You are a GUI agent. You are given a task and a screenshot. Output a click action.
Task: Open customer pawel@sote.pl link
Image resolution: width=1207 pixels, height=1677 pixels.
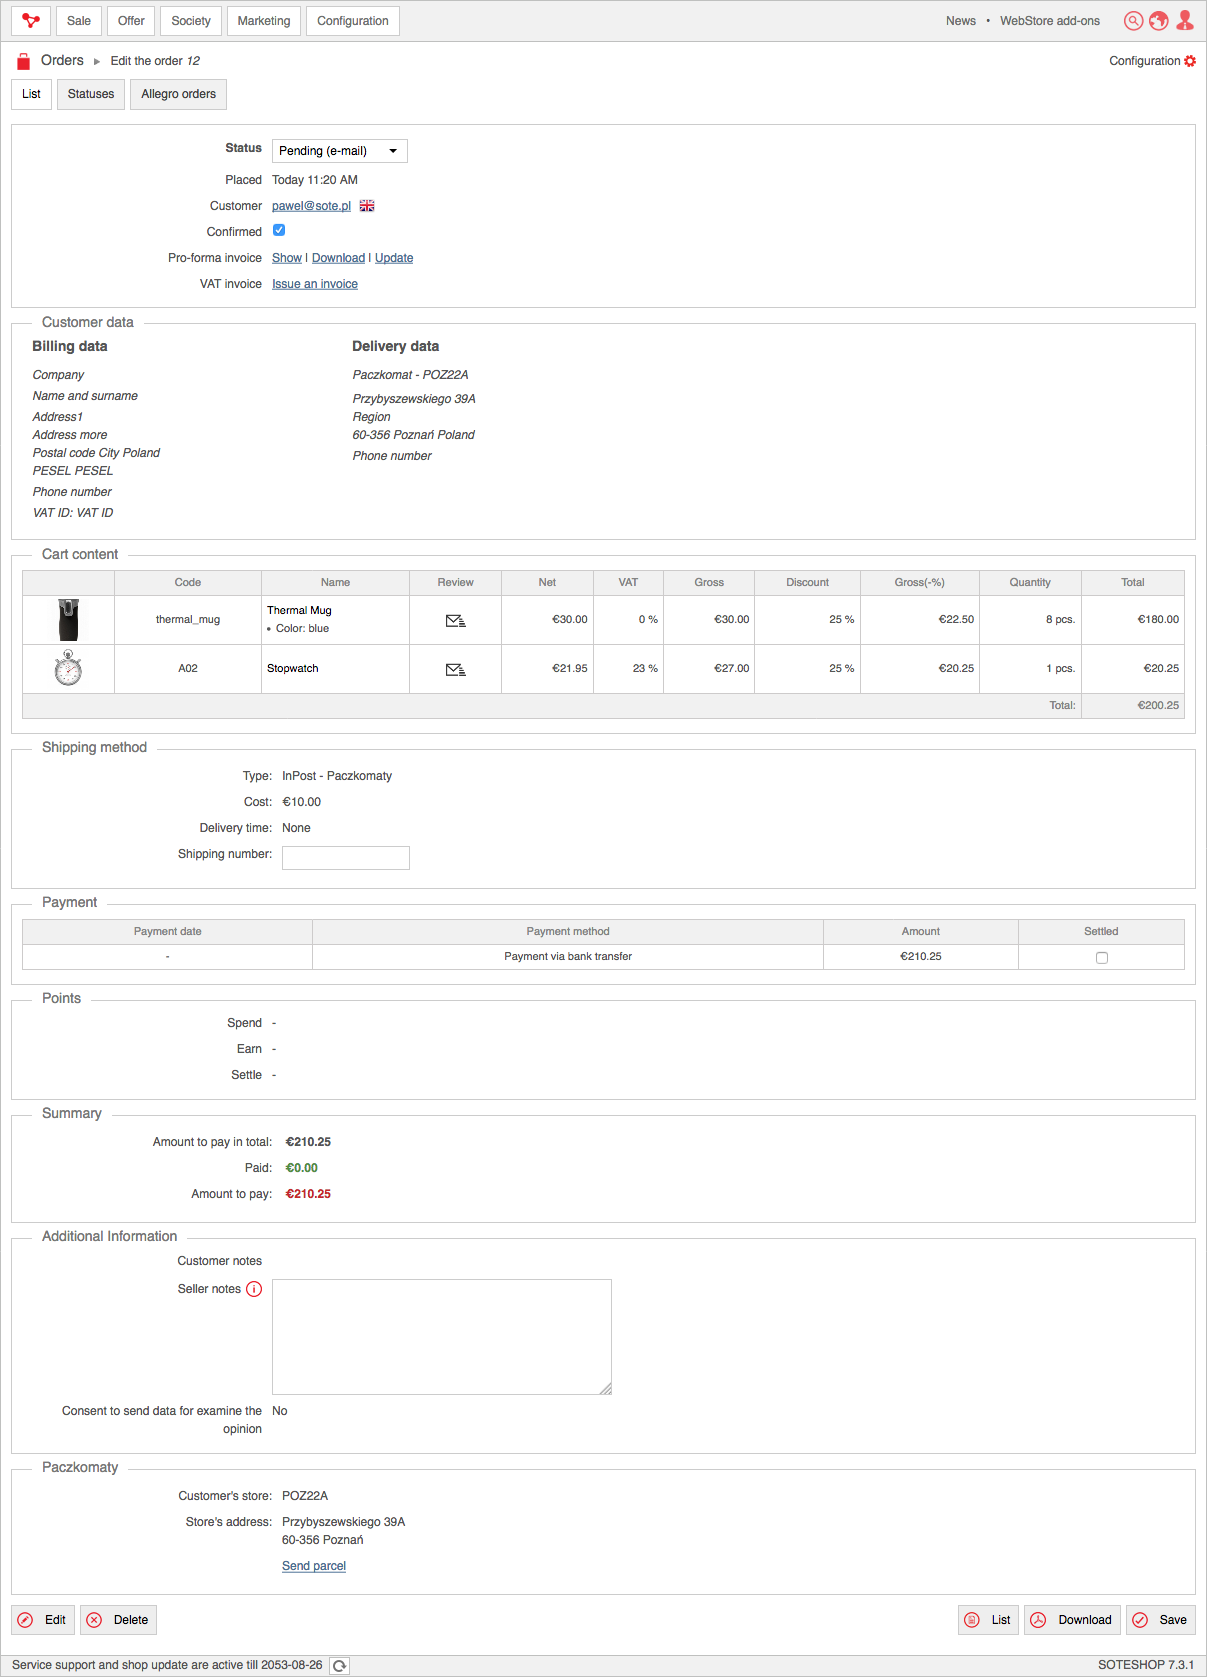(311, 206)
